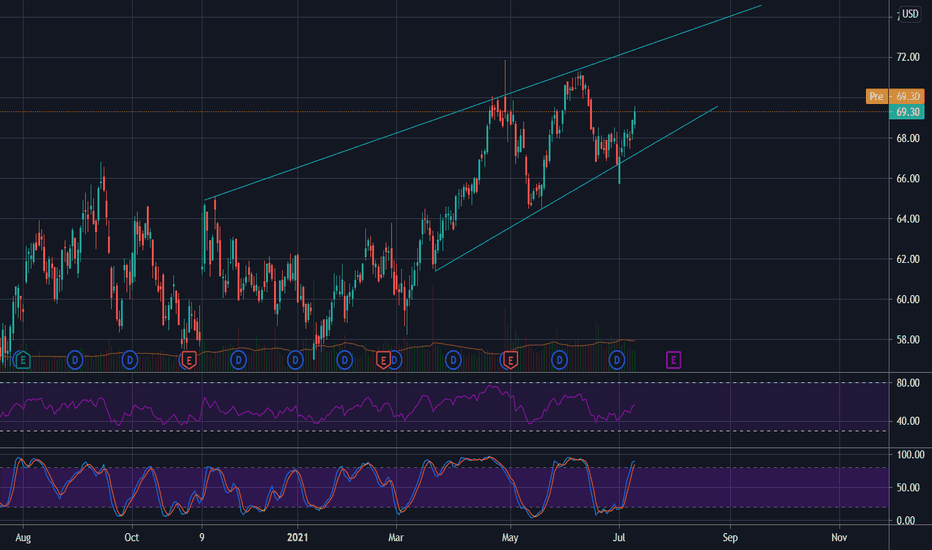Click the Stochastic 0.00 scale label
The width and height of the screenshot is (932, 550).
click(x=905, y=521)
